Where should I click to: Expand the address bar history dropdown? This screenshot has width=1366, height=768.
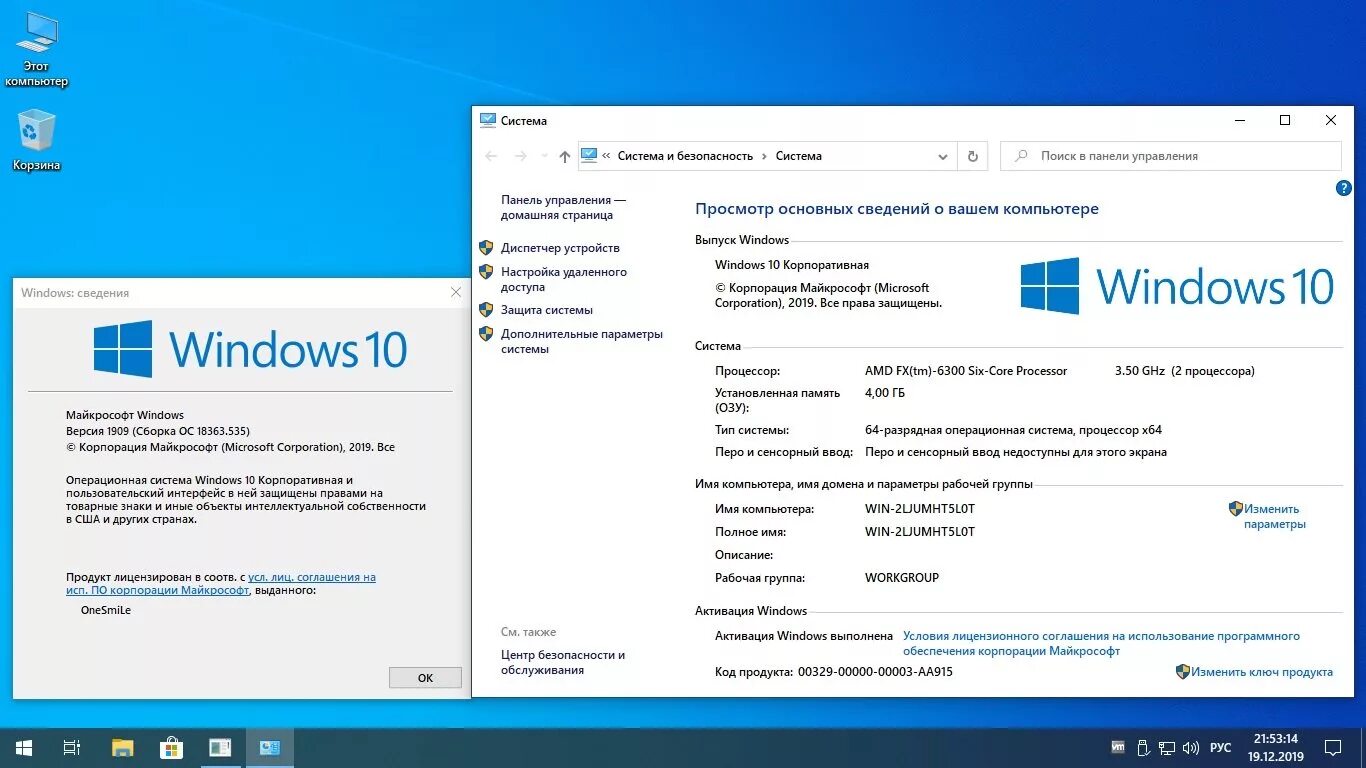pos(943,156)
